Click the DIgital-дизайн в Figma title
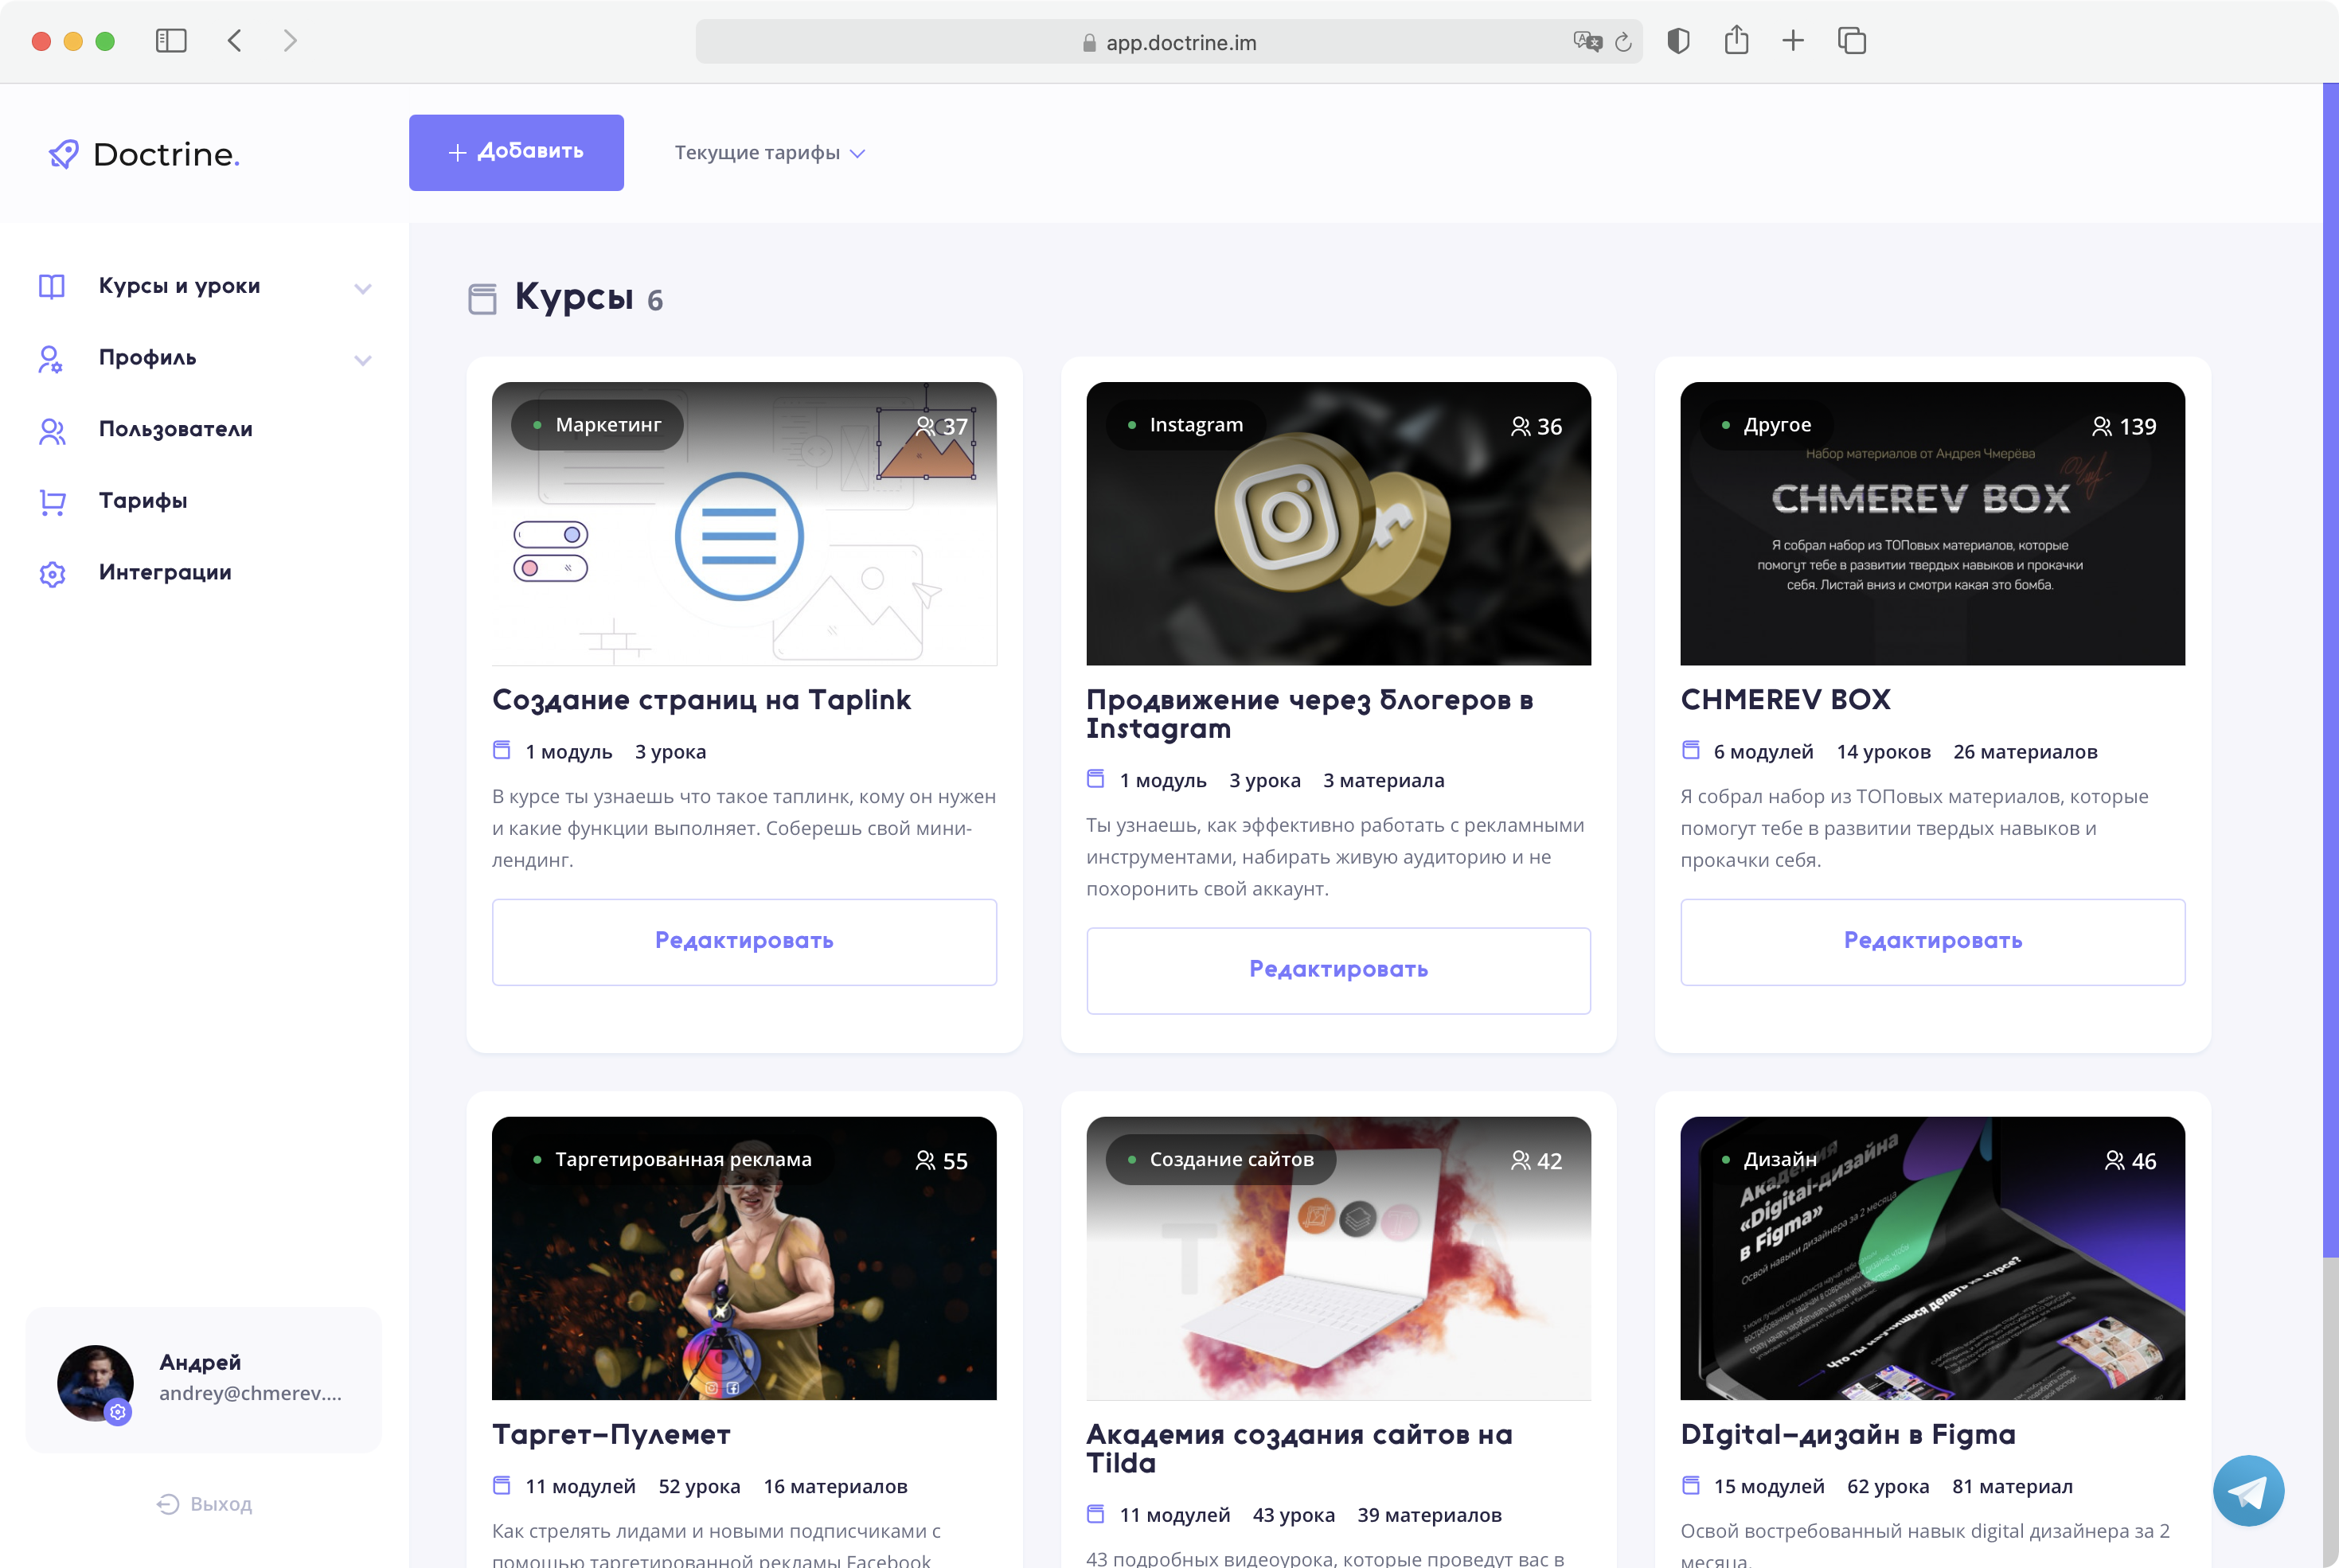The image size is (2339, 1568). [1848, 1435]
